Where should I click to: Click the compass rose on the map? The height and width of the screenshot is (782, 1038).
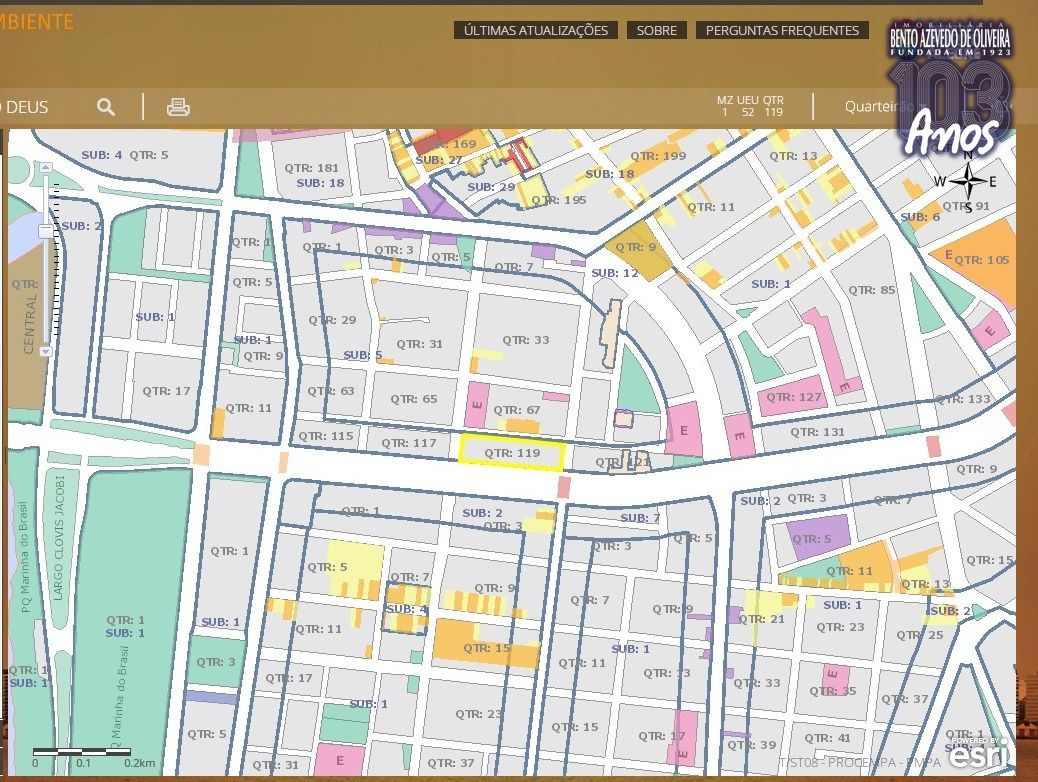(x=968, y=181)
